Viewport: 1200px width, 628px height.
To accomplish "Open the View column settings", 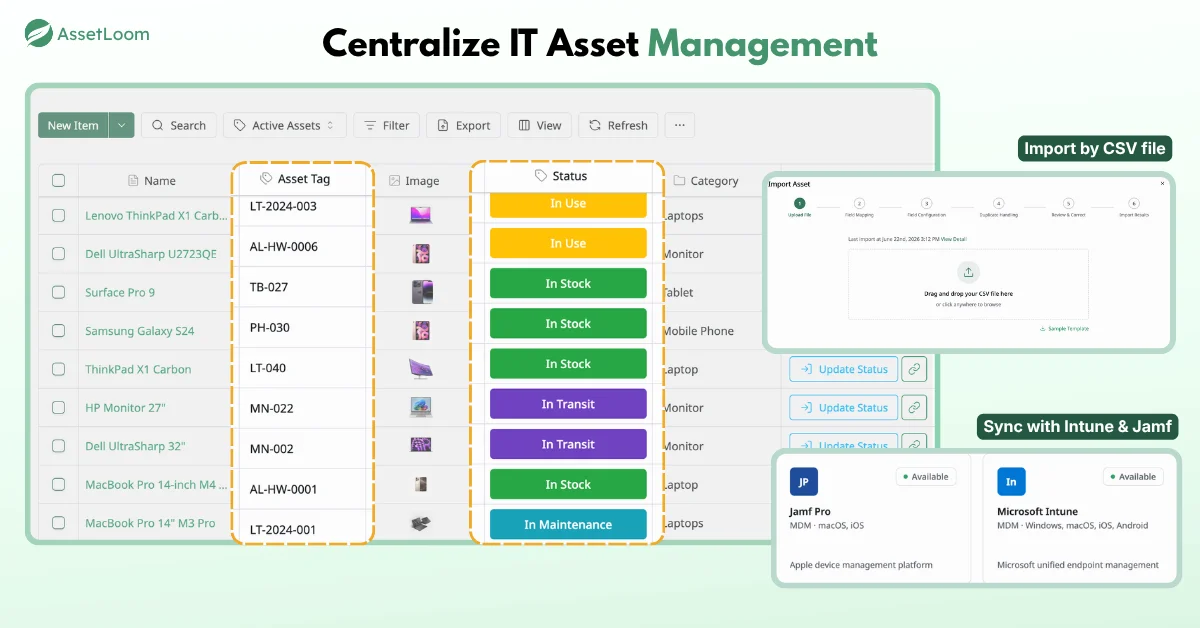I will [x=539, y=125].
